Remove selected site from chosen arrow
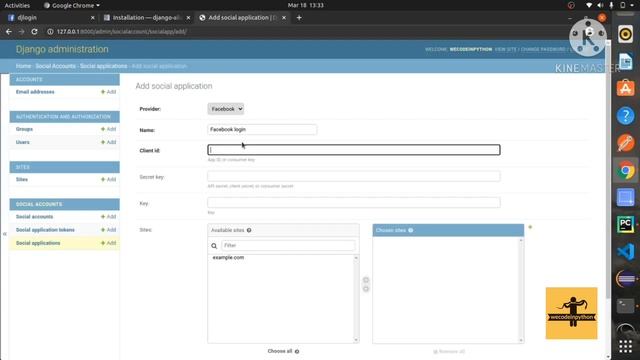This screenshot has height=360, width=640. 366,289
